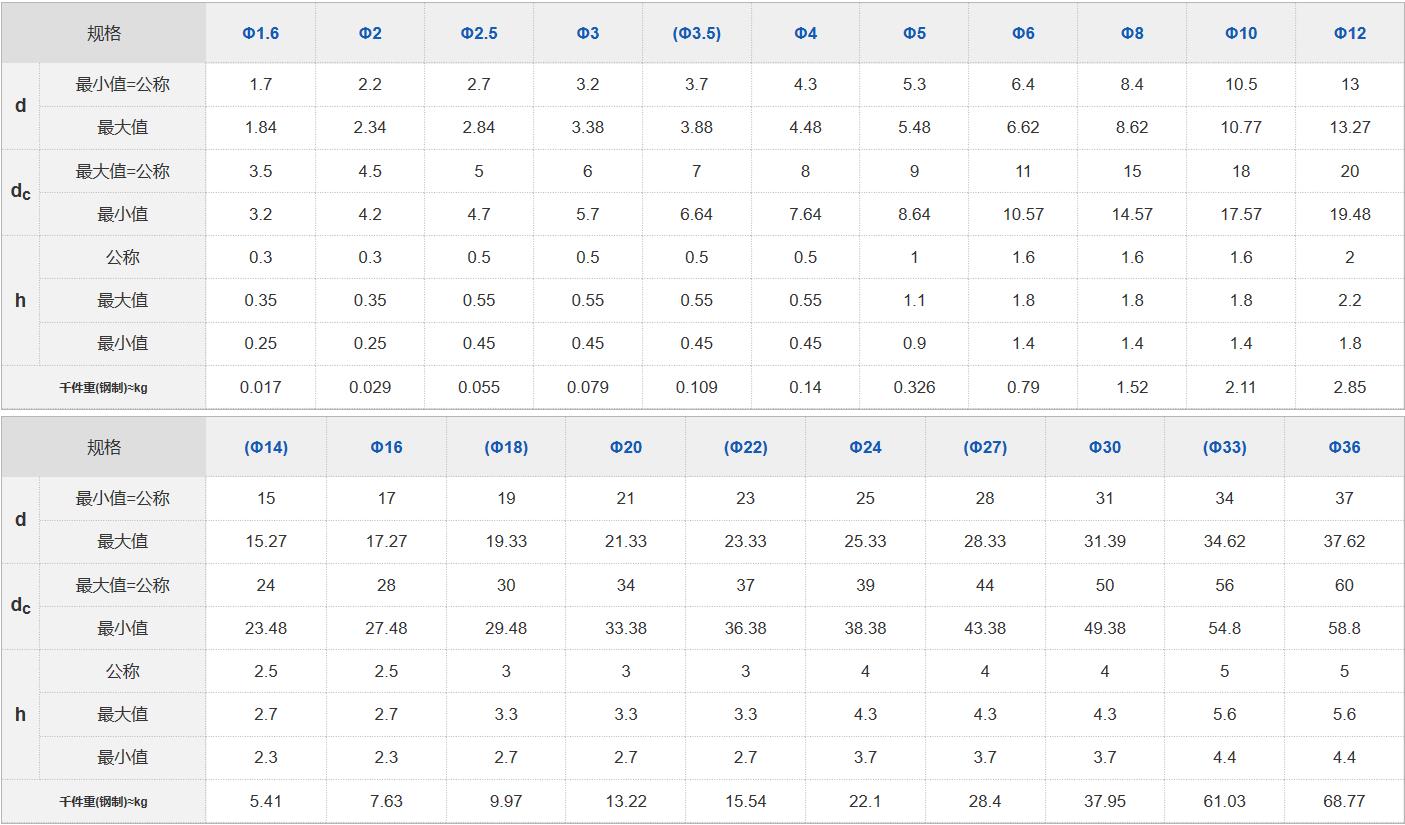This screenshot has height=825, width=1405.
Task: Click the Φ36 header link
Action: (x=1344, y=447)
